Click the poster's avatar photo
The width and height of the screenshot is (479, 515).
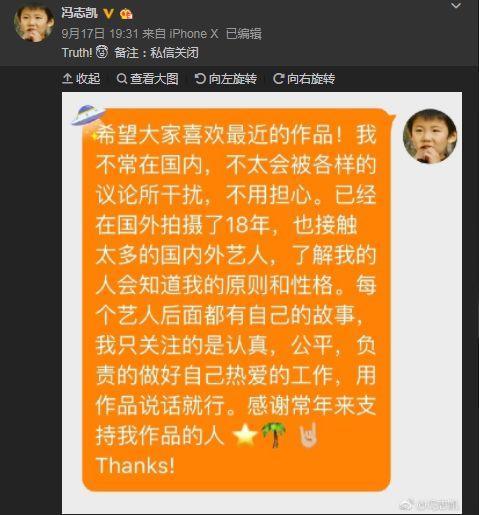pos(33,22)
